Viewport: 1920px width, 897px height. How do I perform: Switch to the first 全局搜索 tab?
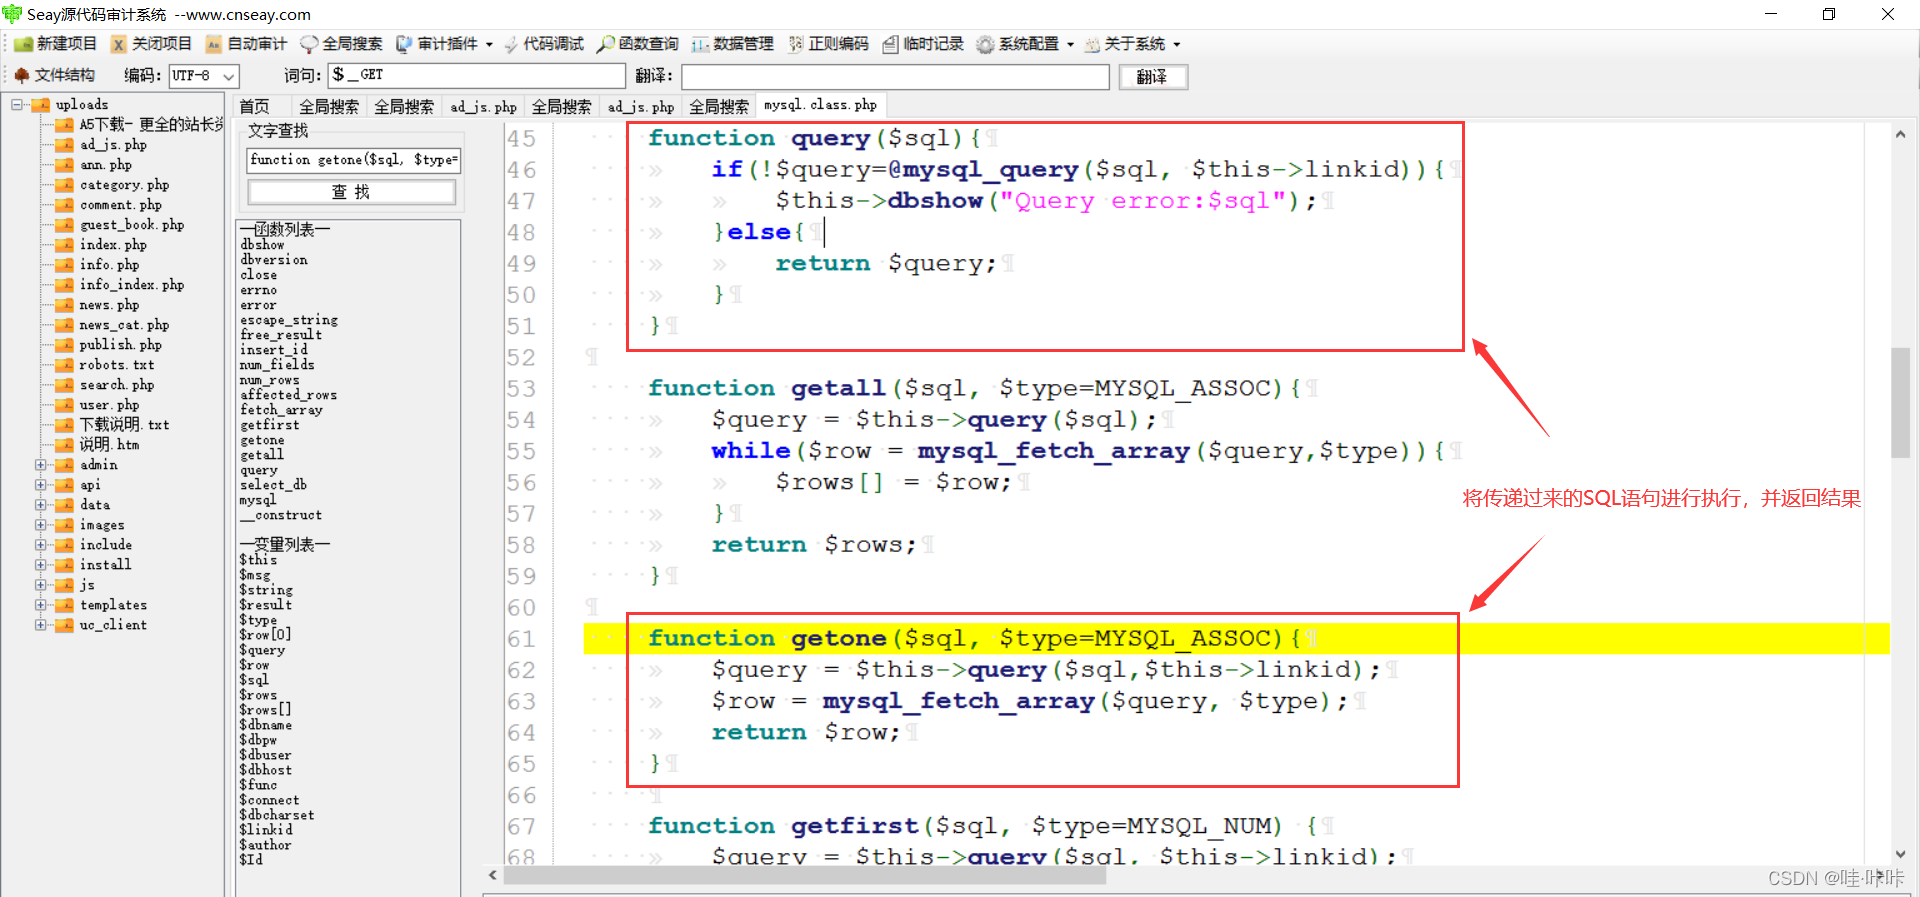coord(329,107)
